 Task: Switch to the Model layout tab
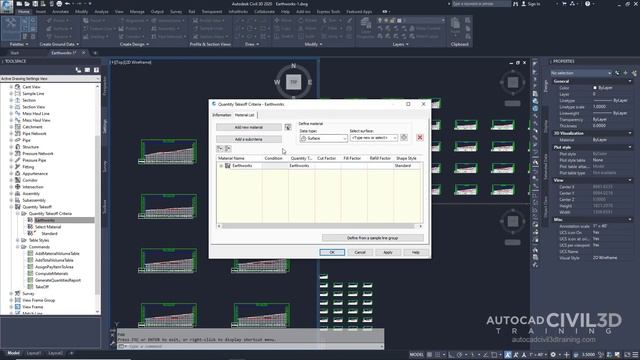pos(13,353)
